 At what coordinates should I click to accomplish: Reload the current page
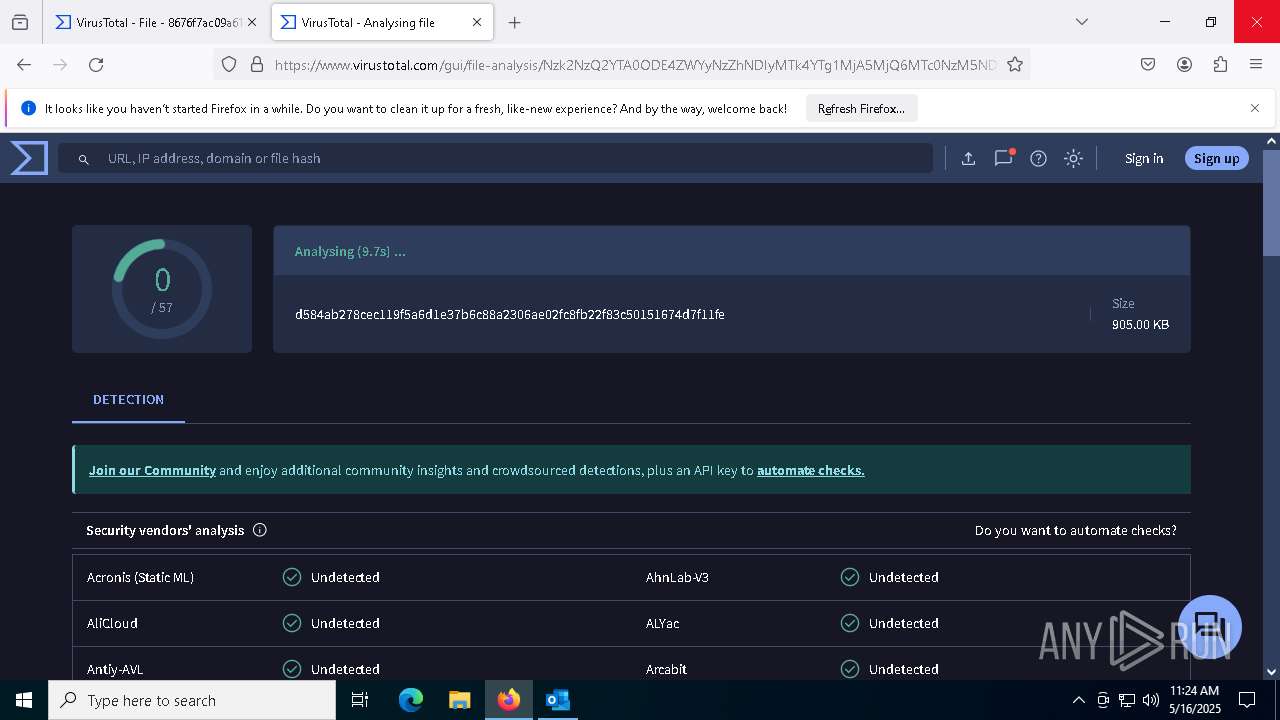pyautogui.click(x=96, y=64)
